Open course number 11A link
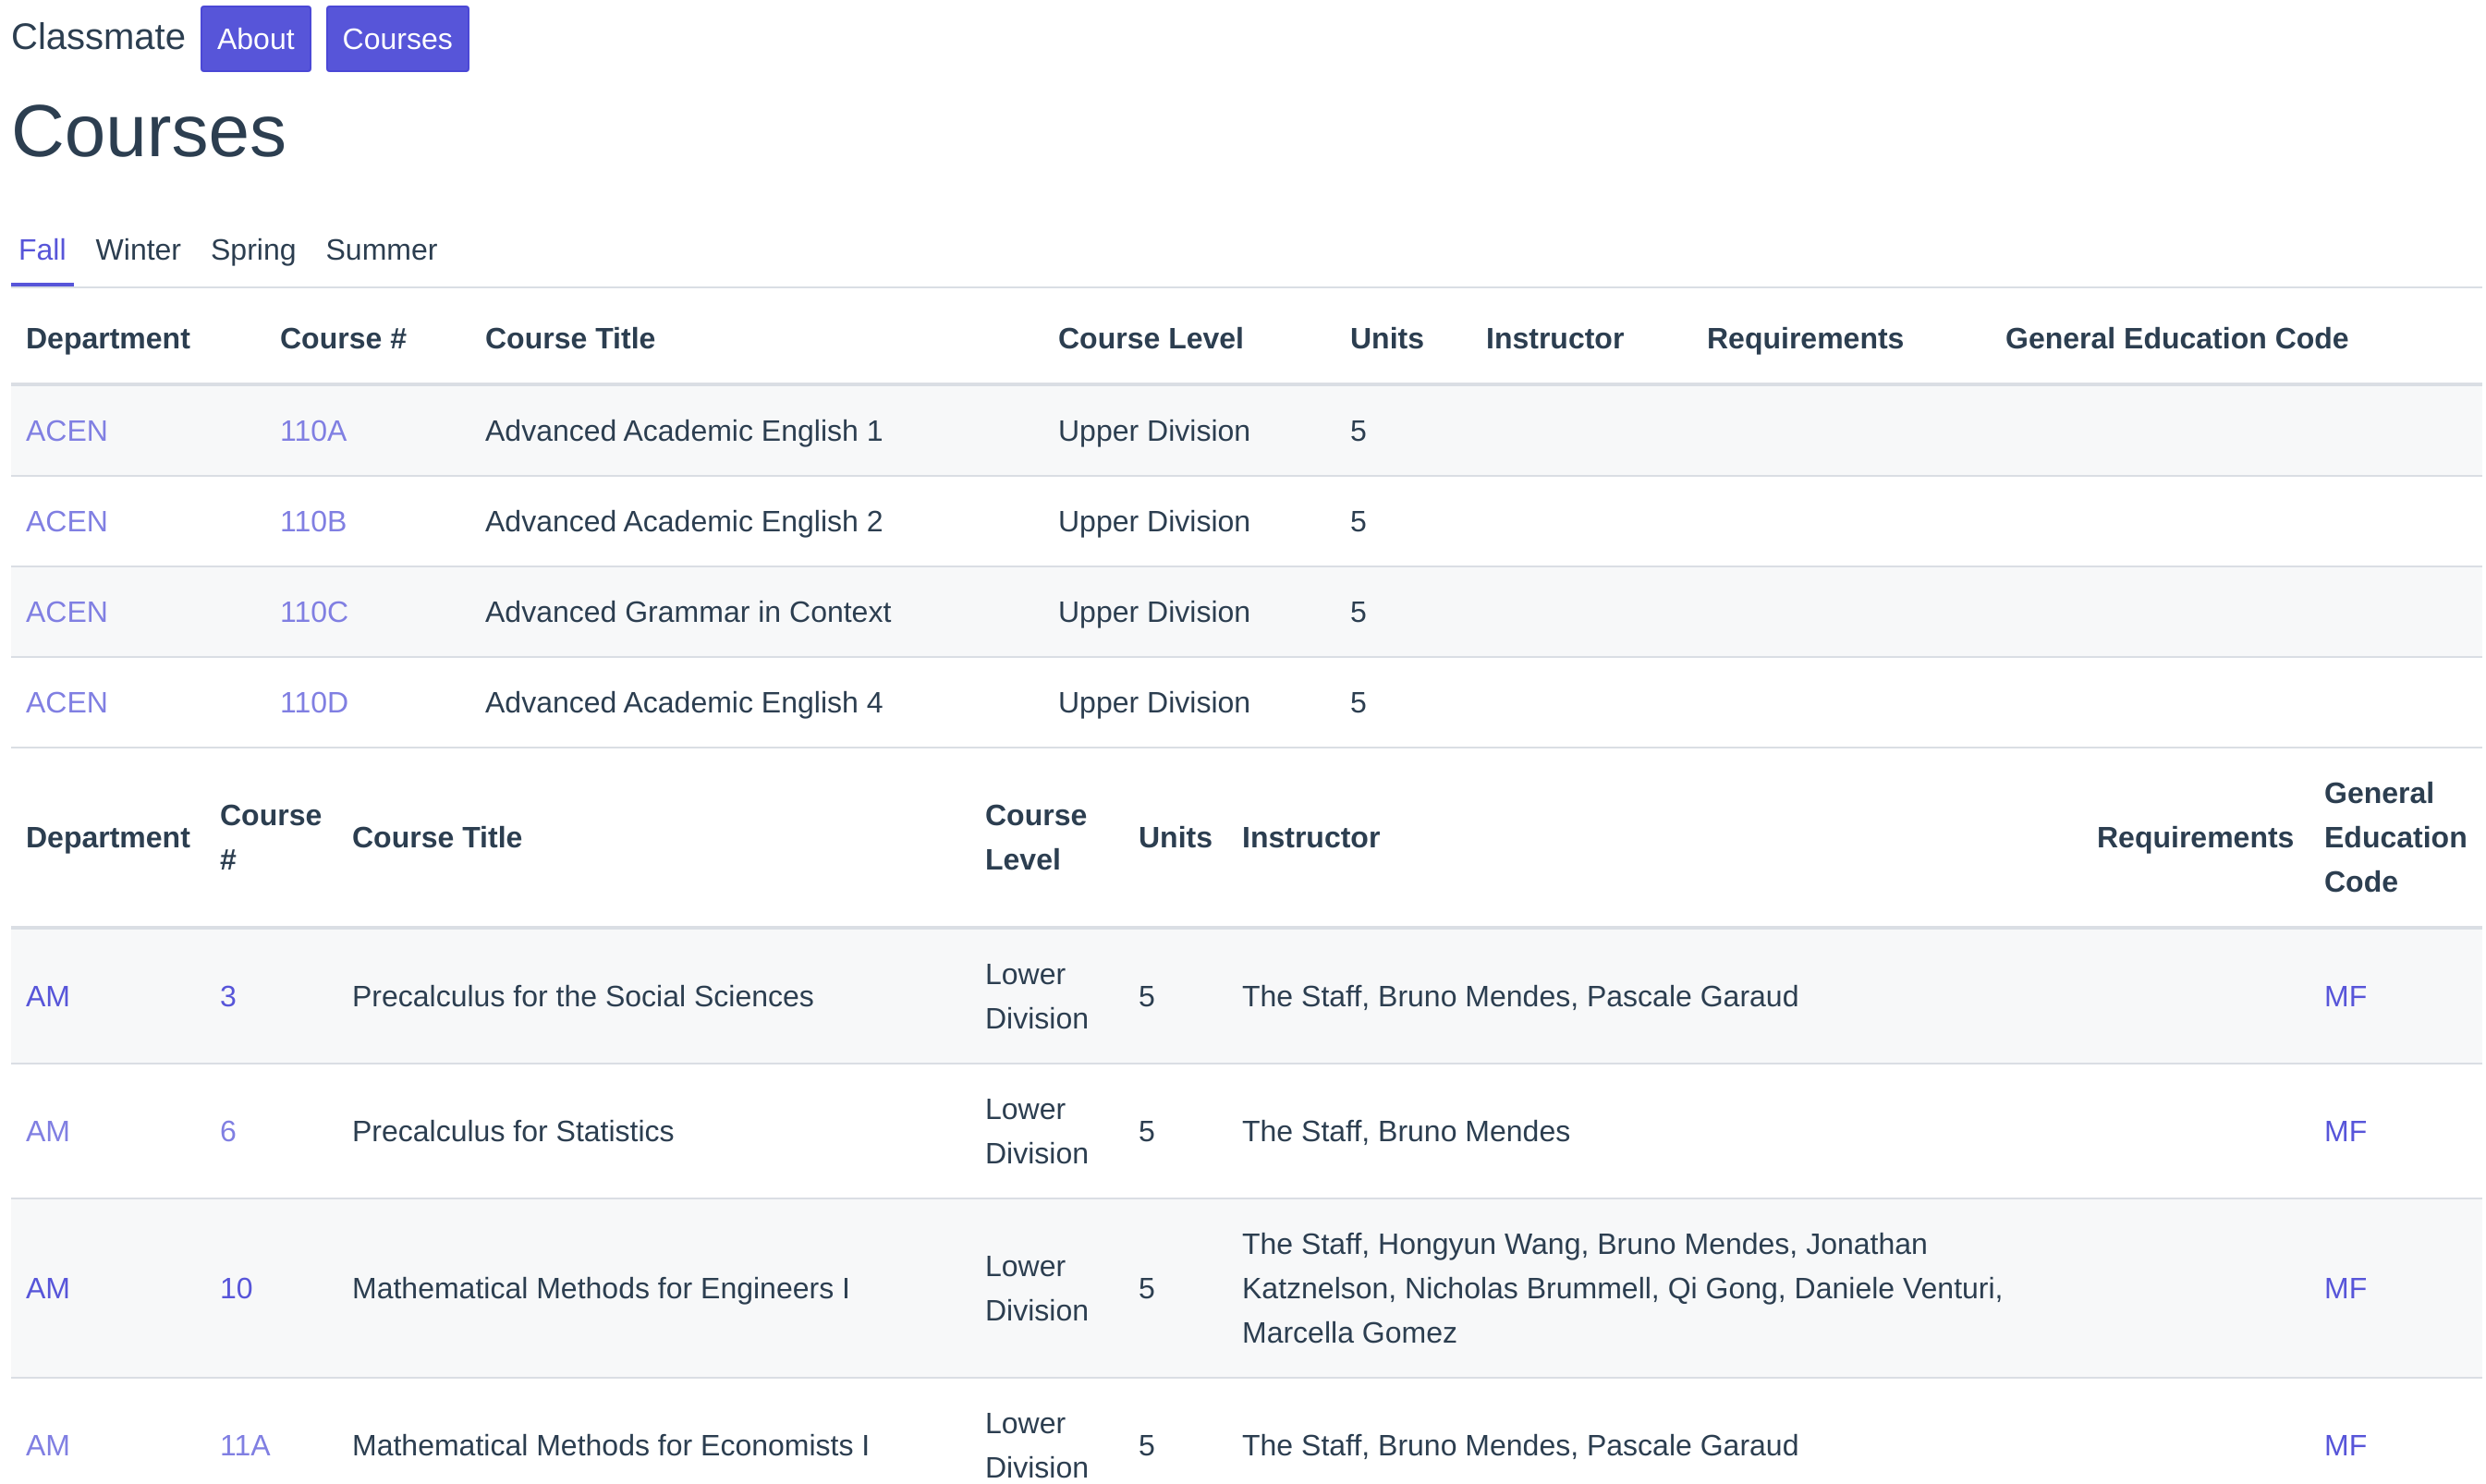The height and width of the screenshot is (1484, 2486). tap(245, 1445)
